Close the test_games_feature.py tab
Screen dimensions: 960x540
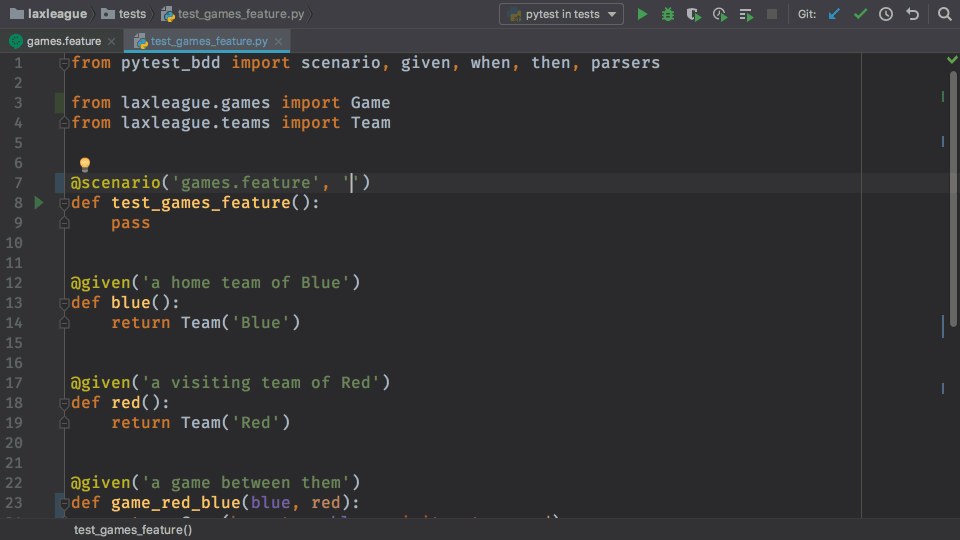[x=278, y=41]
